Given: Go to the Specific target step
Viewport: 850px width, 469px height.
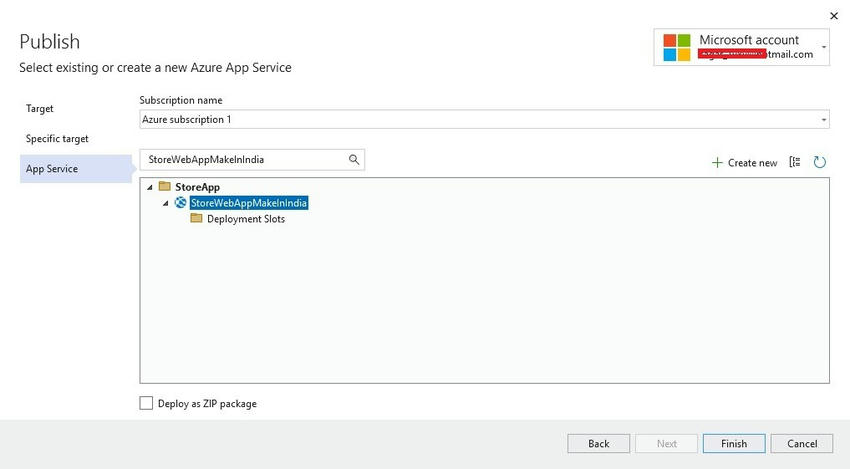Looking at the screenshot, I should coord(57,139).
